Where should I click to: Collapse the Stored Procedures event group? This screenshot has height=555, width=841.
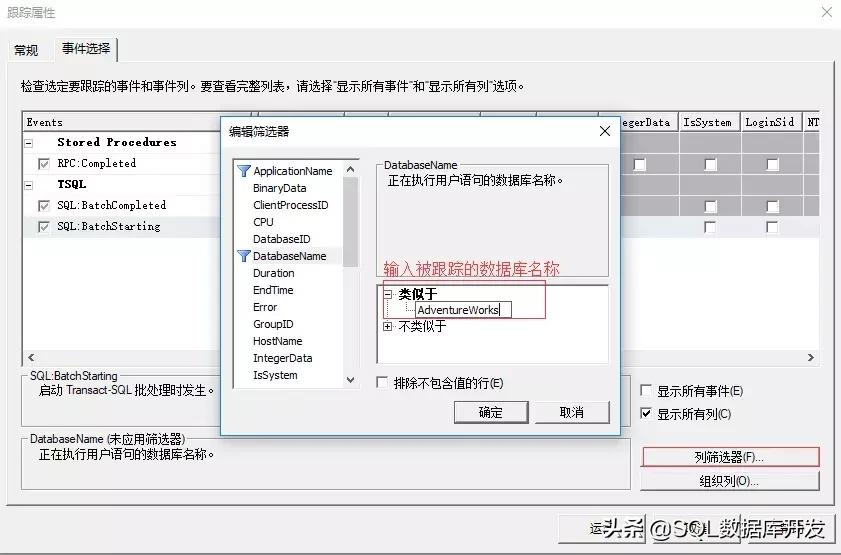pos(29,143)
